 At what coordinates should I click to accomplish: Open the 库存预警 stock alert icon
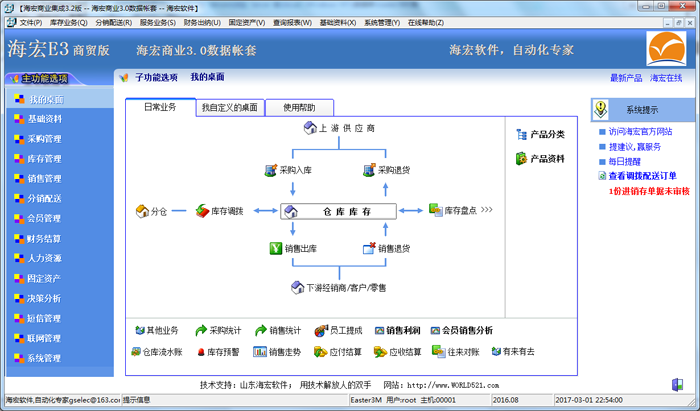201,353
